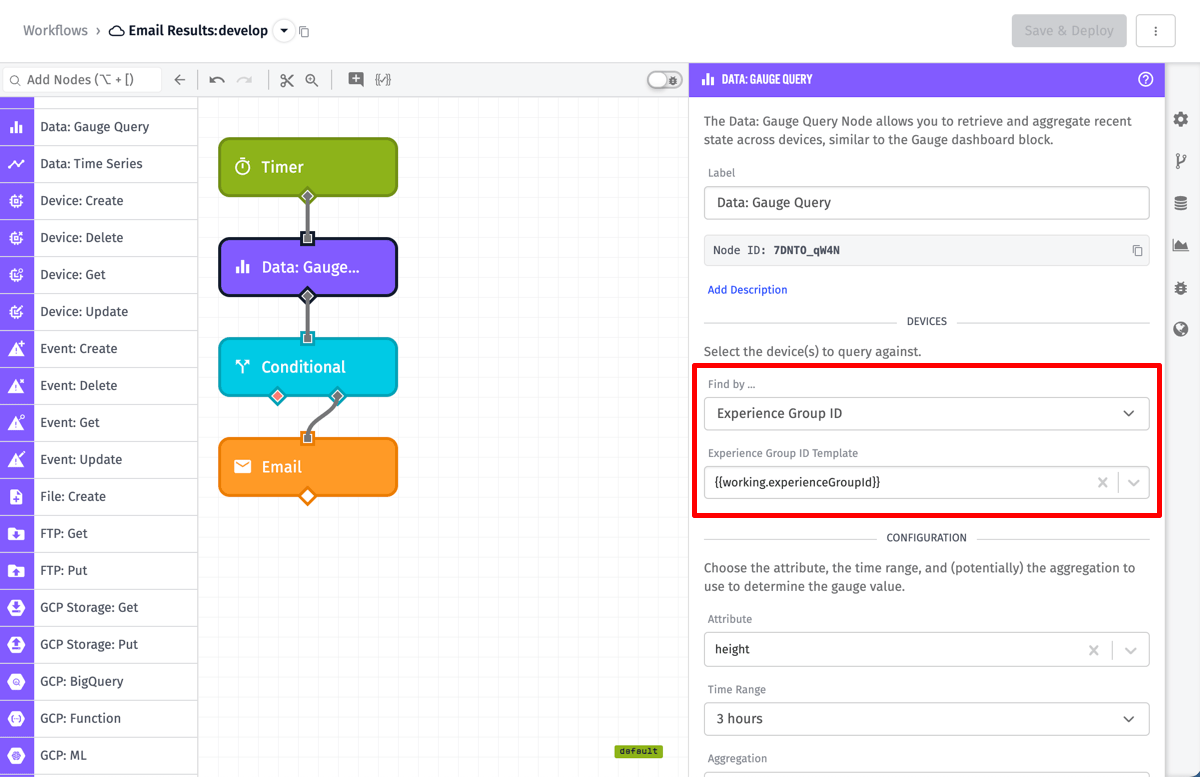The width and height of the screenshot is (1200, 777).
Task: Add the GCP: BigQuery node icon
Action: [16, 682]
